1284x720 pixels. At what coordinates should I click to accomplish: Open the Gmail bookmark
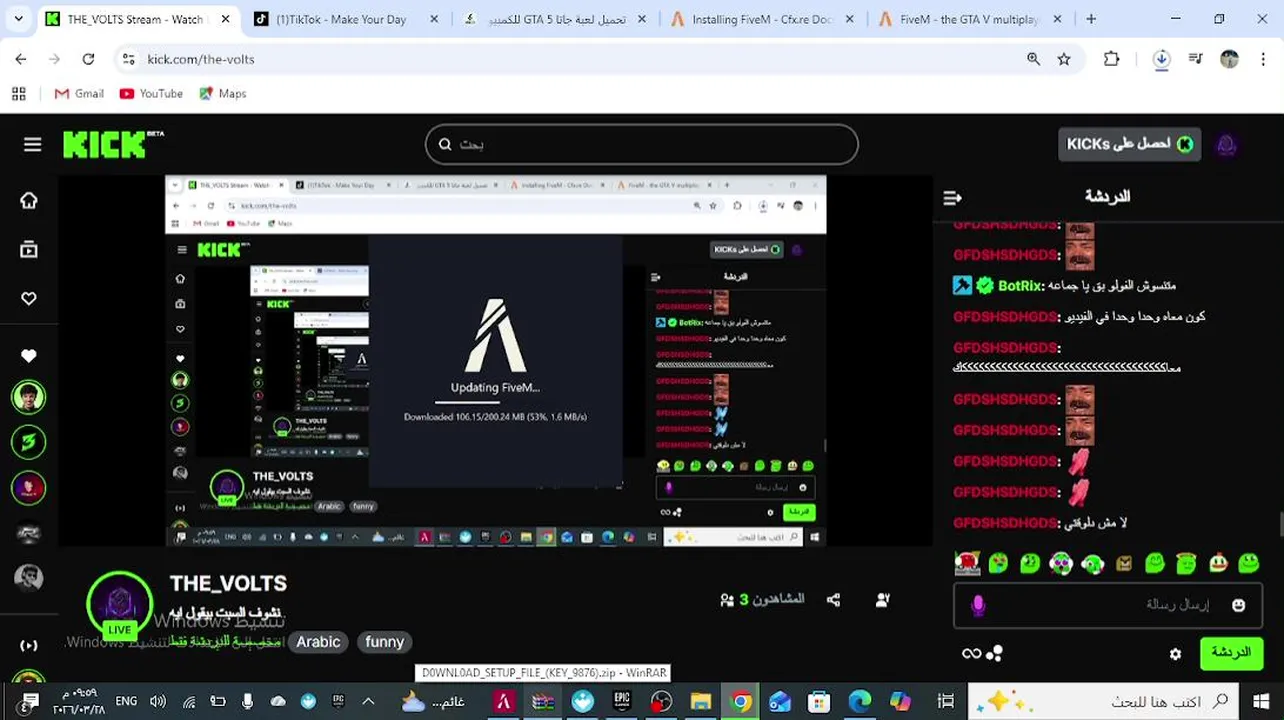79,93
